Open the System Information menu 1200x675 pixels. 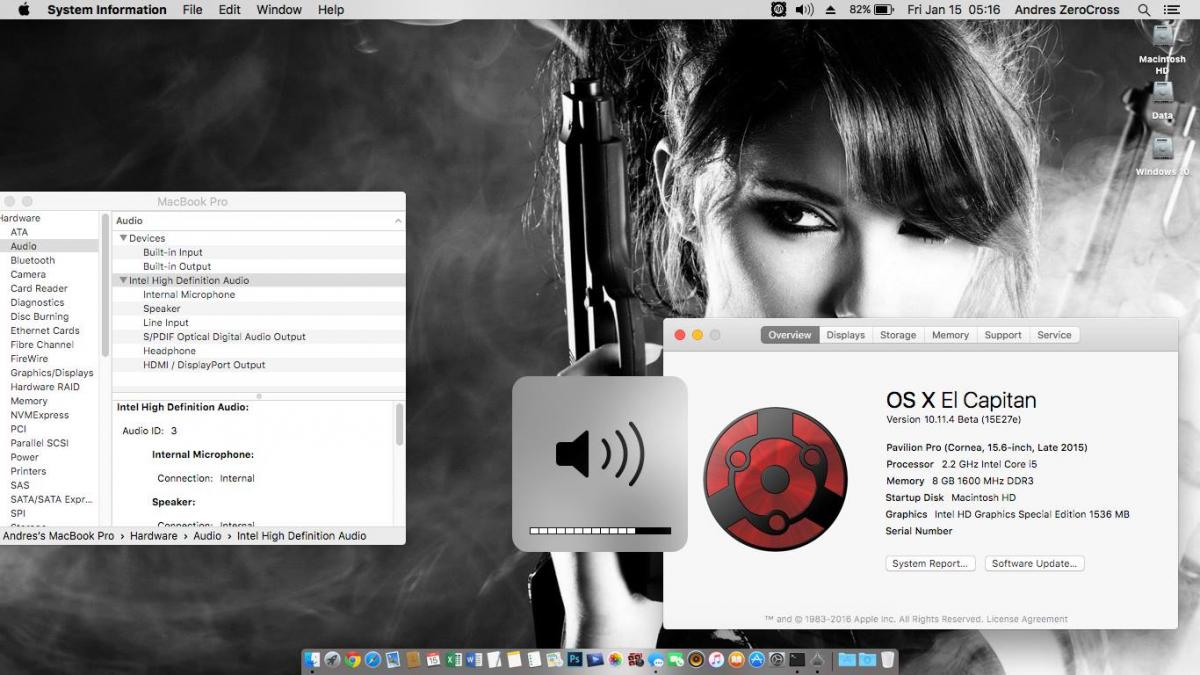[107, 9]
